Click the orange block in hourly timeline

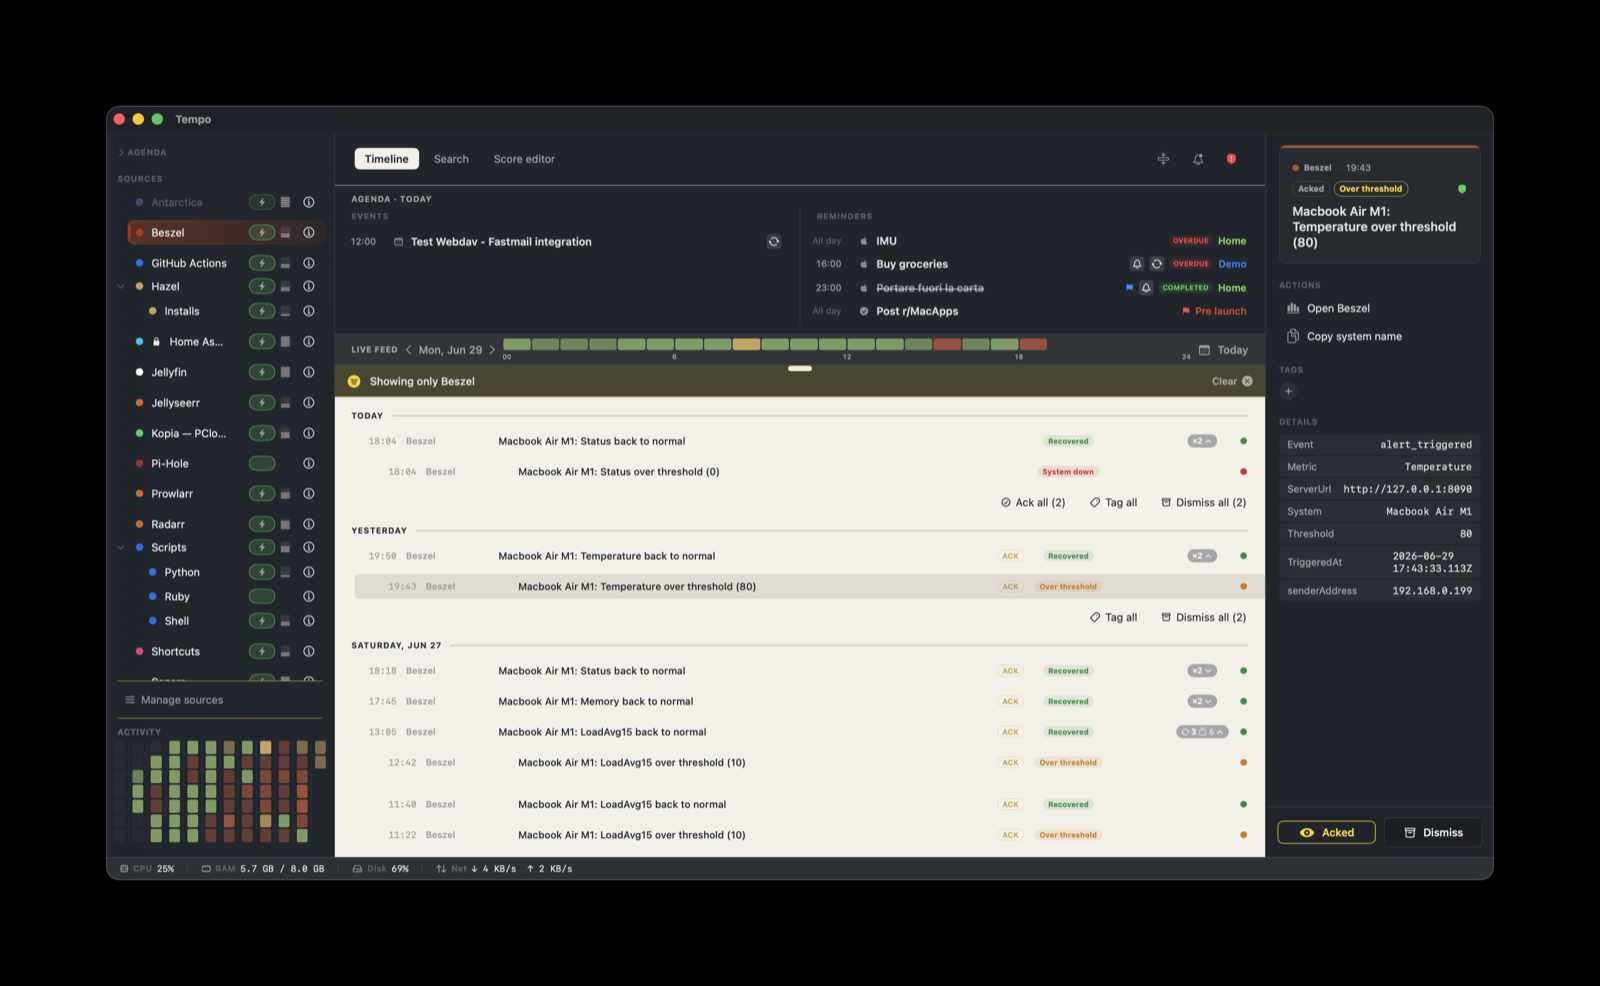click(x=746, y=344)
